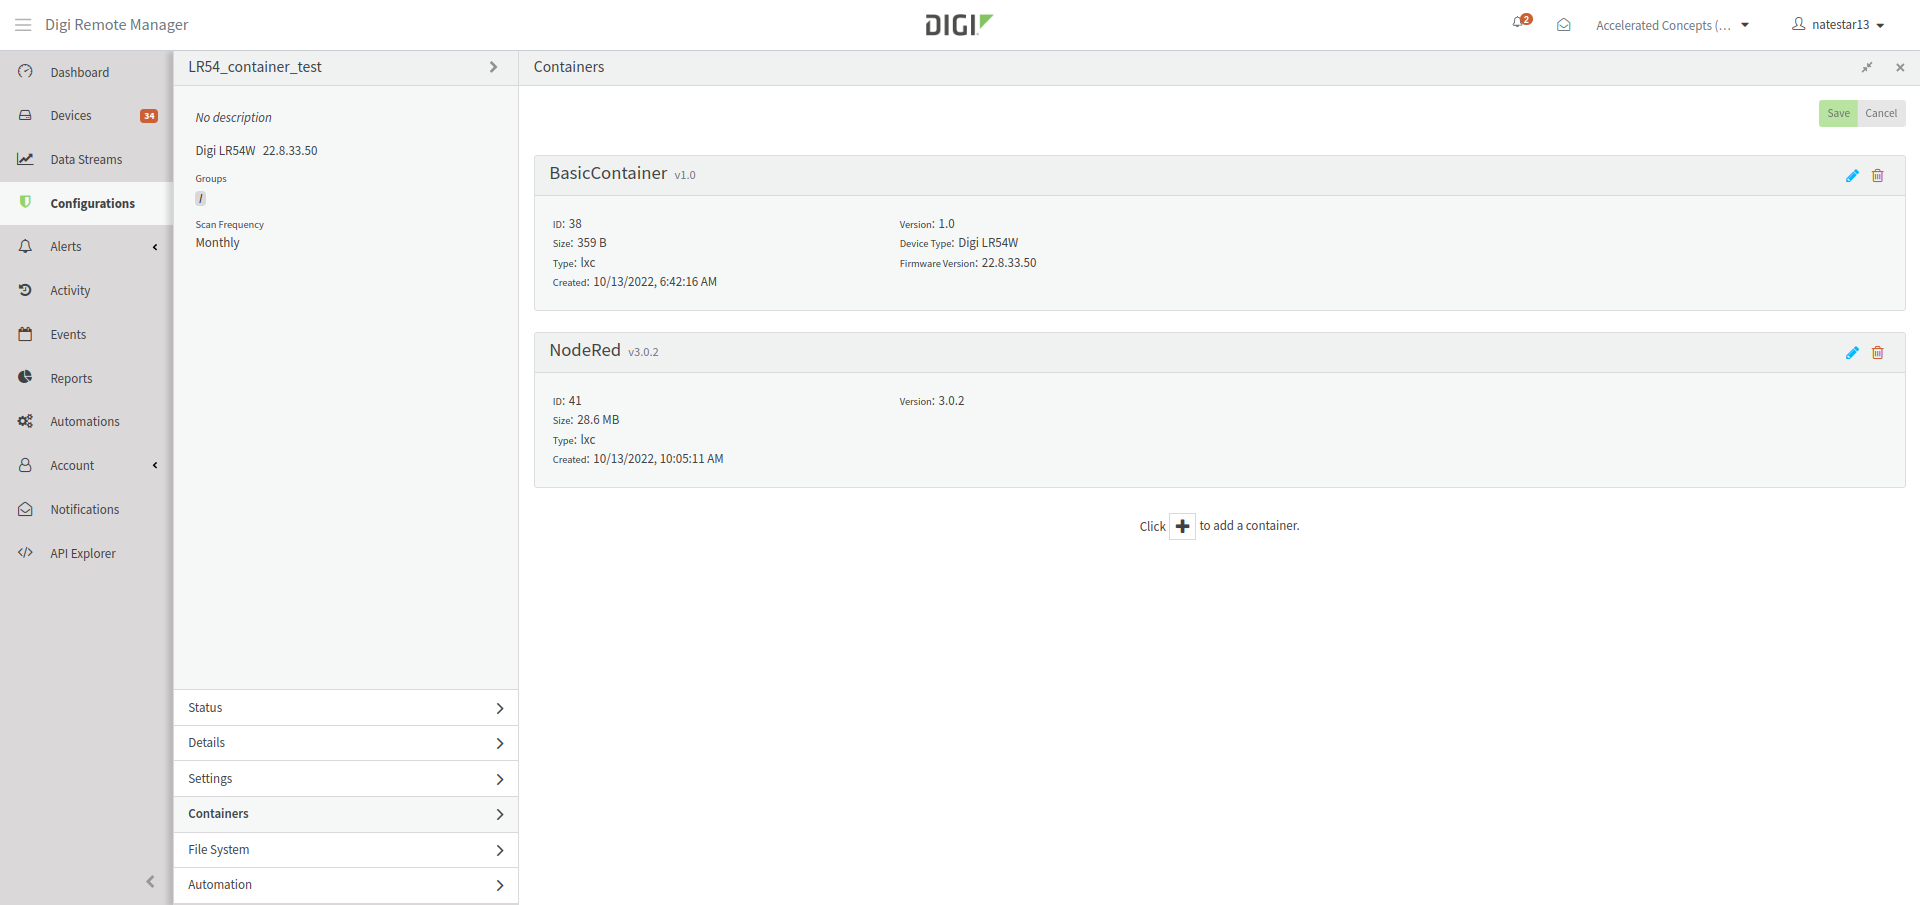Open API Explorer in the sidebar
This screenshot has width=1920, height=905.
click(x=86, y=553)
